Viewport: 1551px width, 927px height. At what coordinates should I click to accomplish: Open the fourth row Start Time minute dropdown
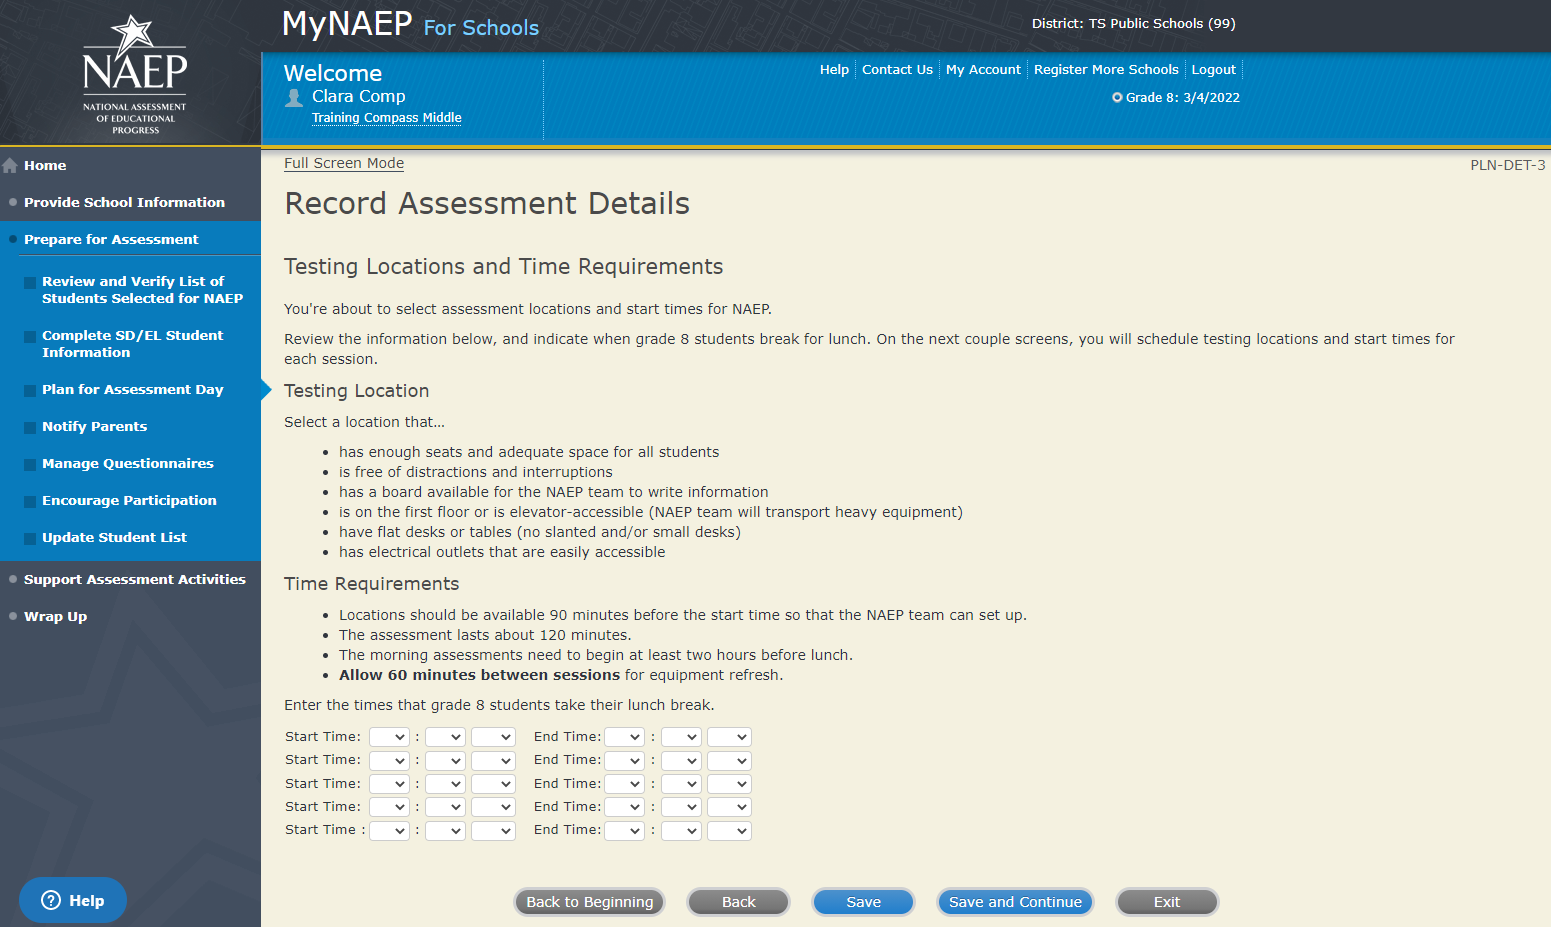click(x=445, y=807)
